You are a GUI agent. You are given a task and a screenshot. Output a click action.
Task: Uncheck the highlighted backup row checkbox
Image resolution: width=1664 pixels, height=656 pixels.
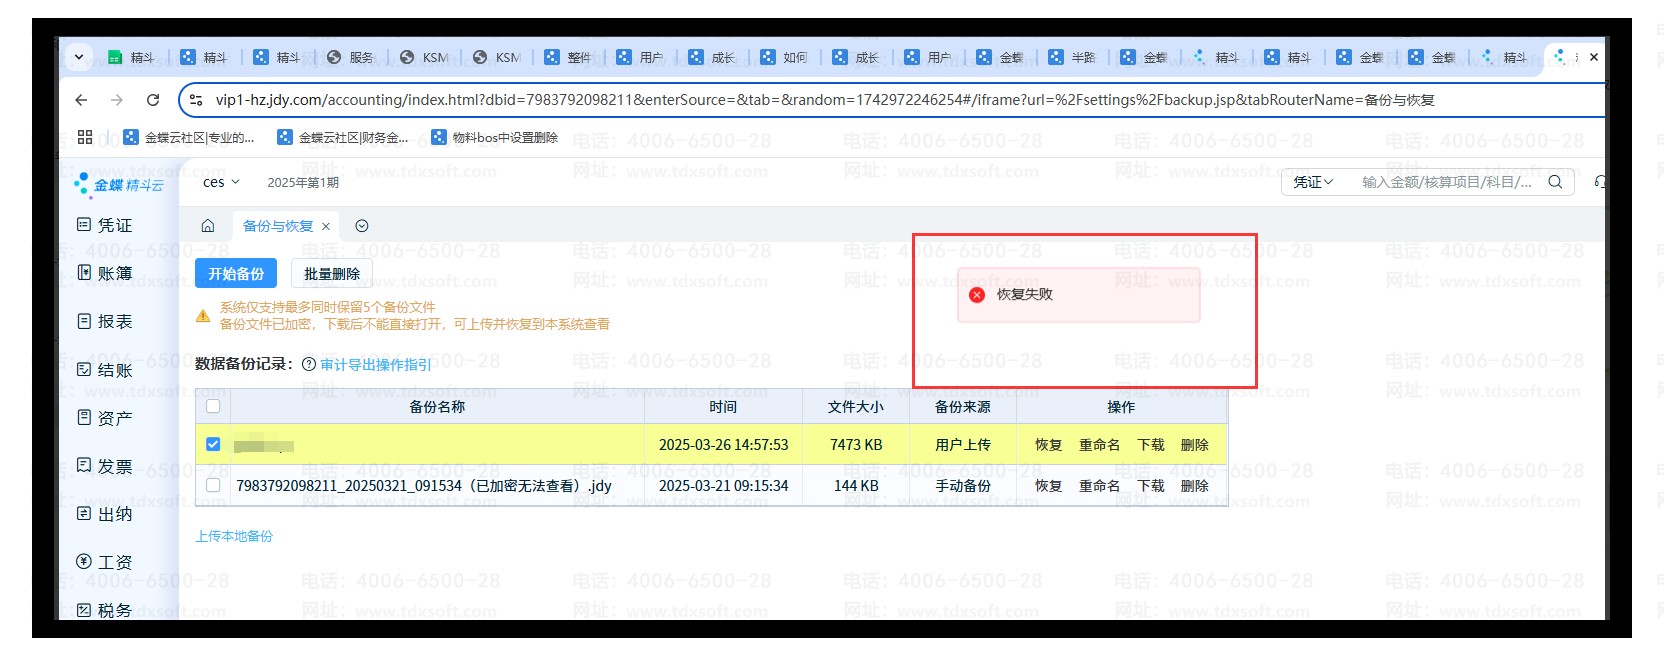click(x=213, y=444)
